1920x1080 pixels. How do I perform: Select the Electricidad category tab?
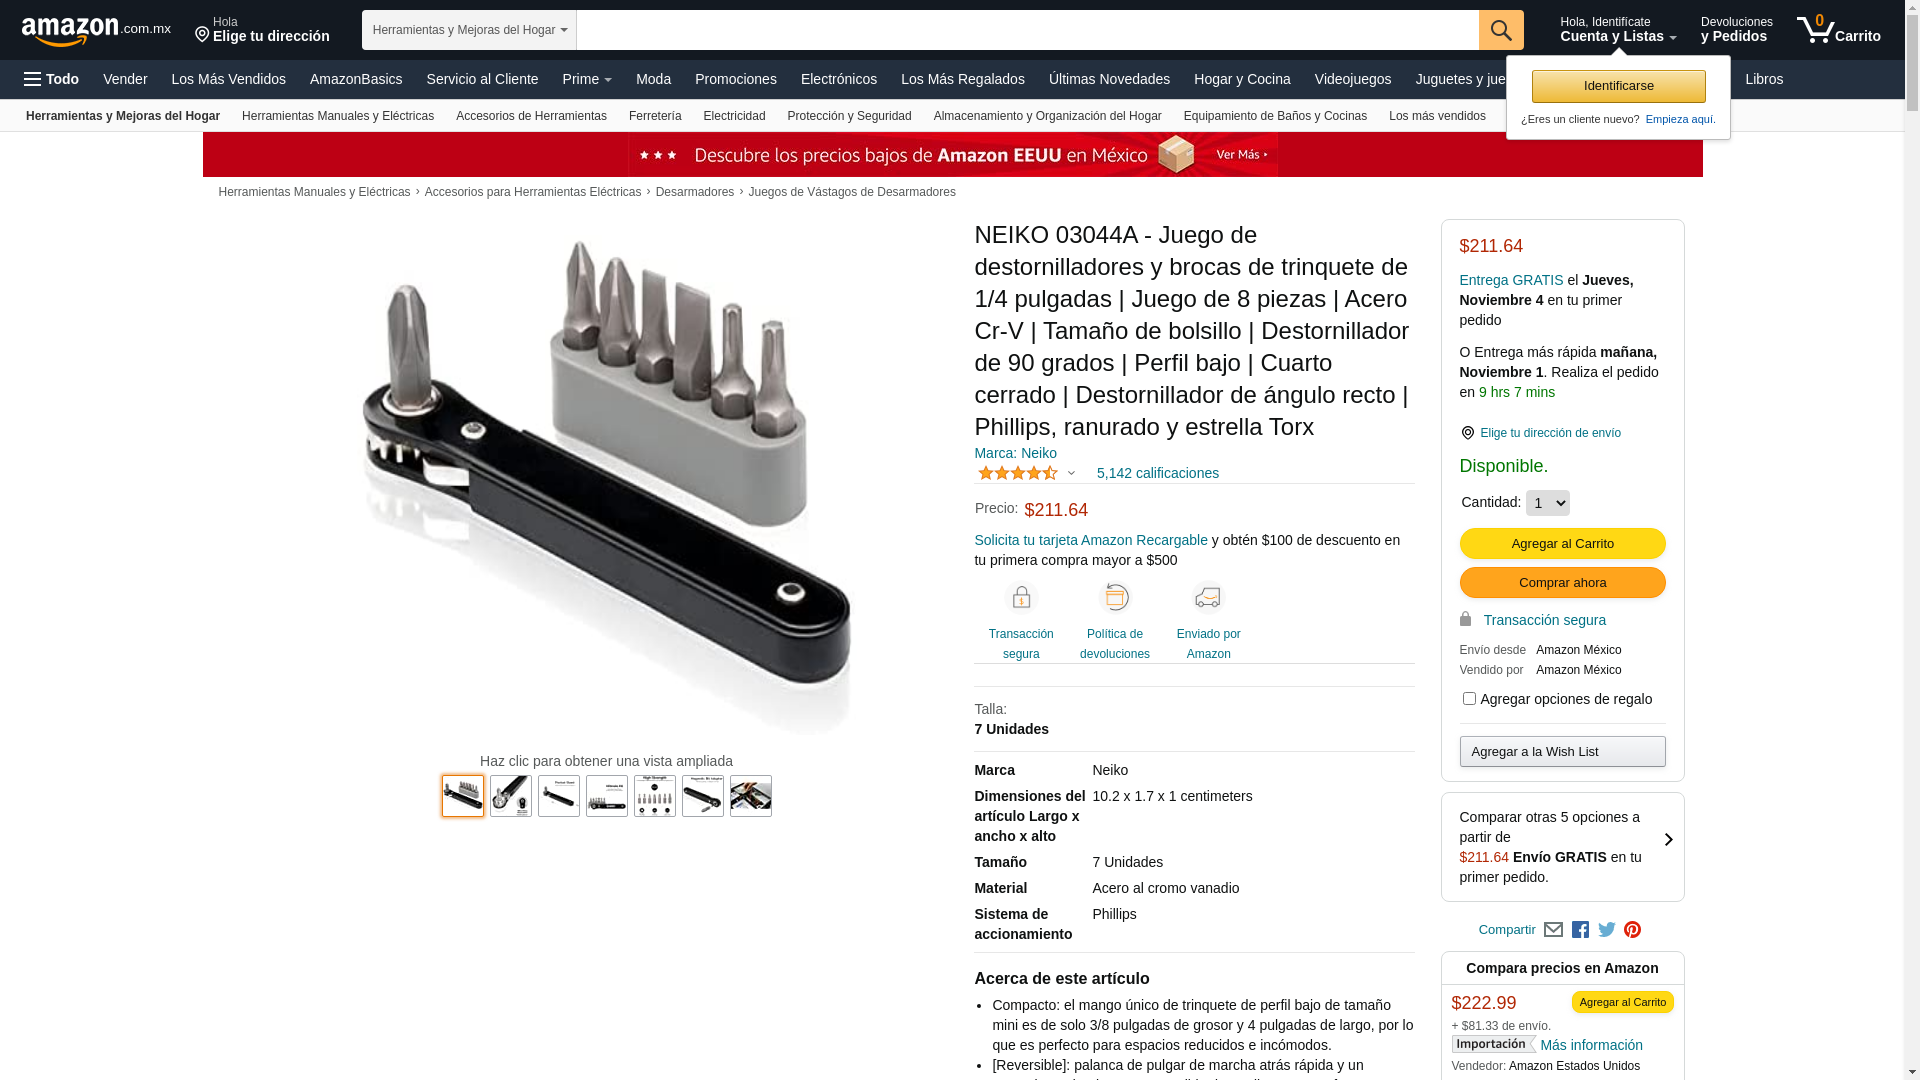pos(734,116)
